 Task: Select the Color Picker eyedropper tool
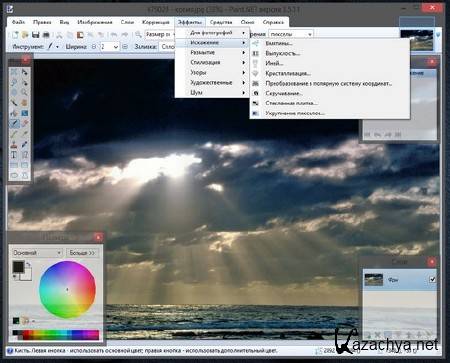click(x=25, y=134)
